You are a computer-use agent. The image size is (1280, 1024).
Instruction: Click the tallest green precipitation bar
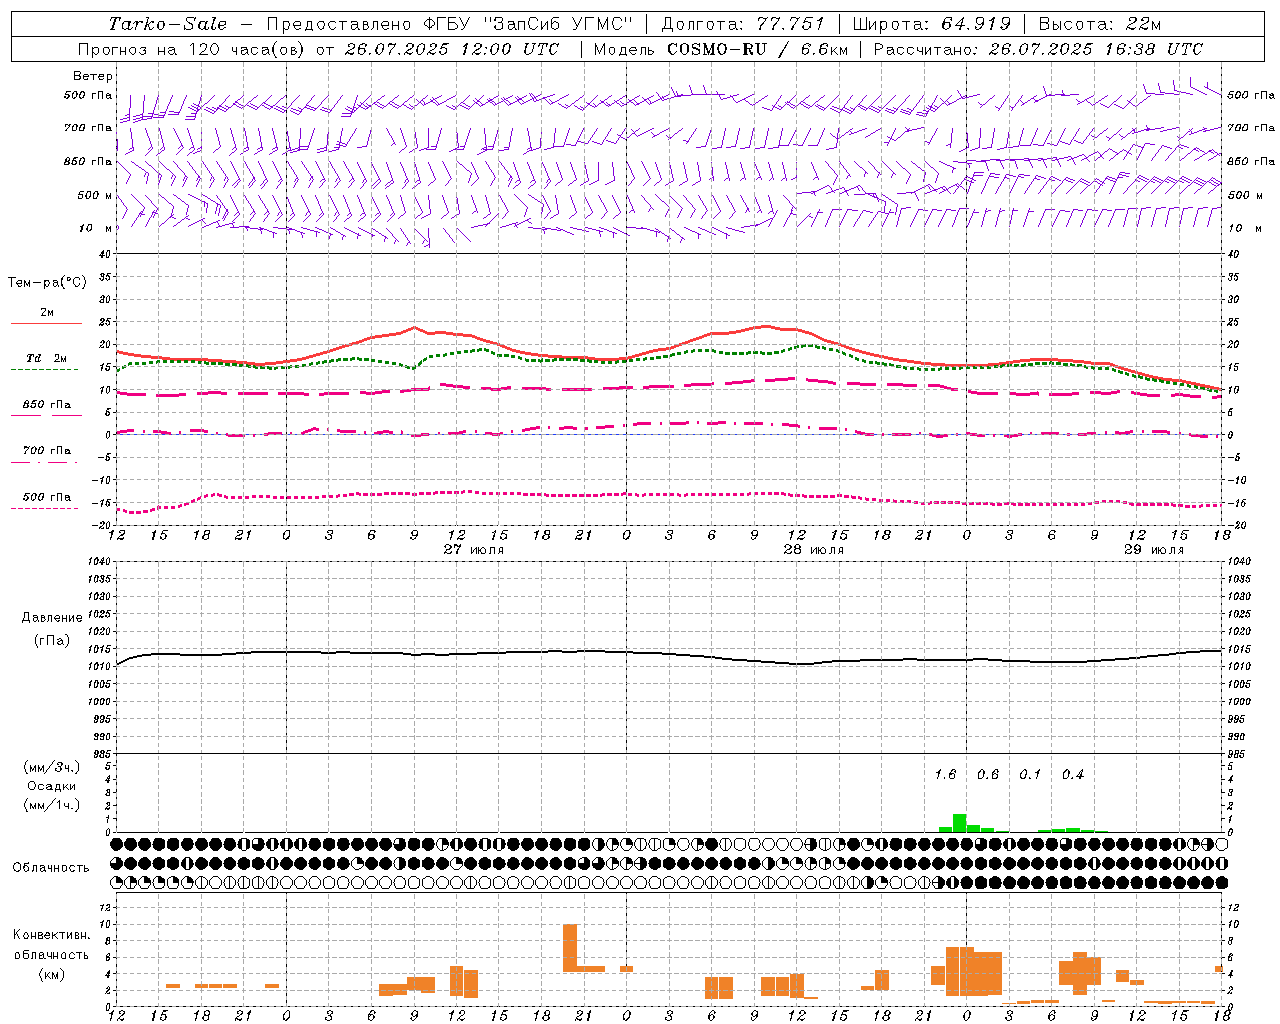point(959,823)
